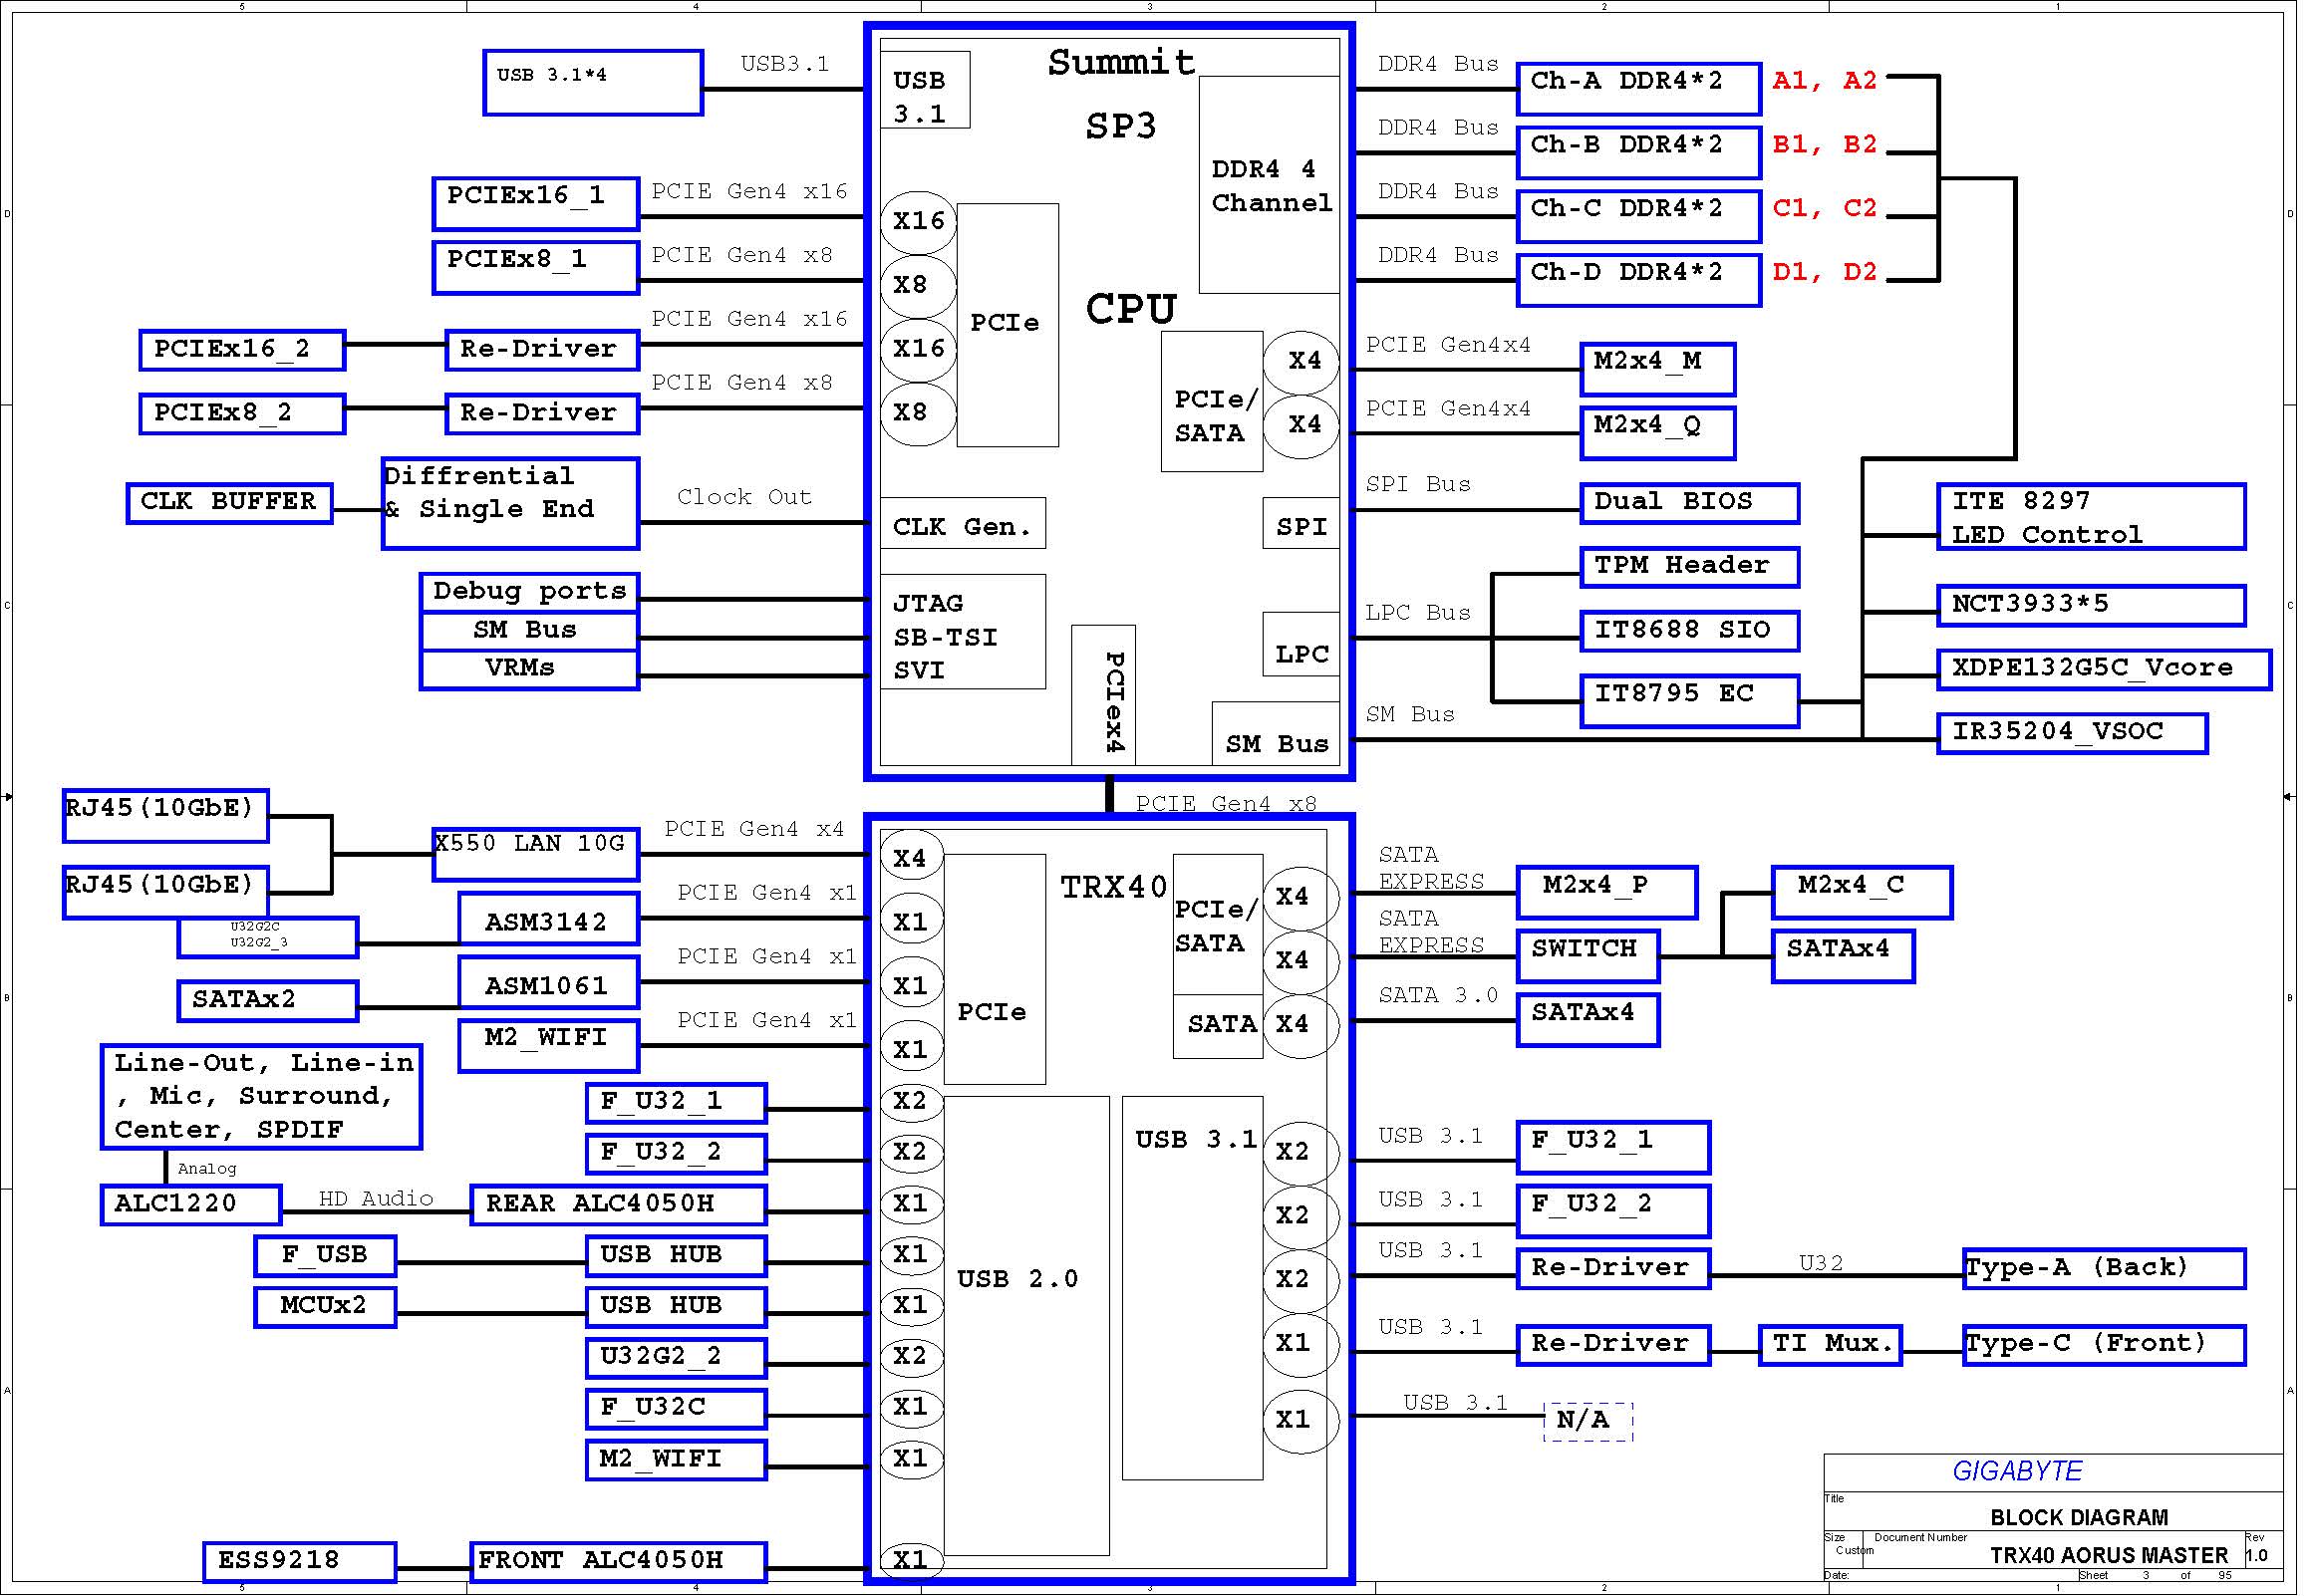Click the red A1, A2 label

click(1826, 81)
